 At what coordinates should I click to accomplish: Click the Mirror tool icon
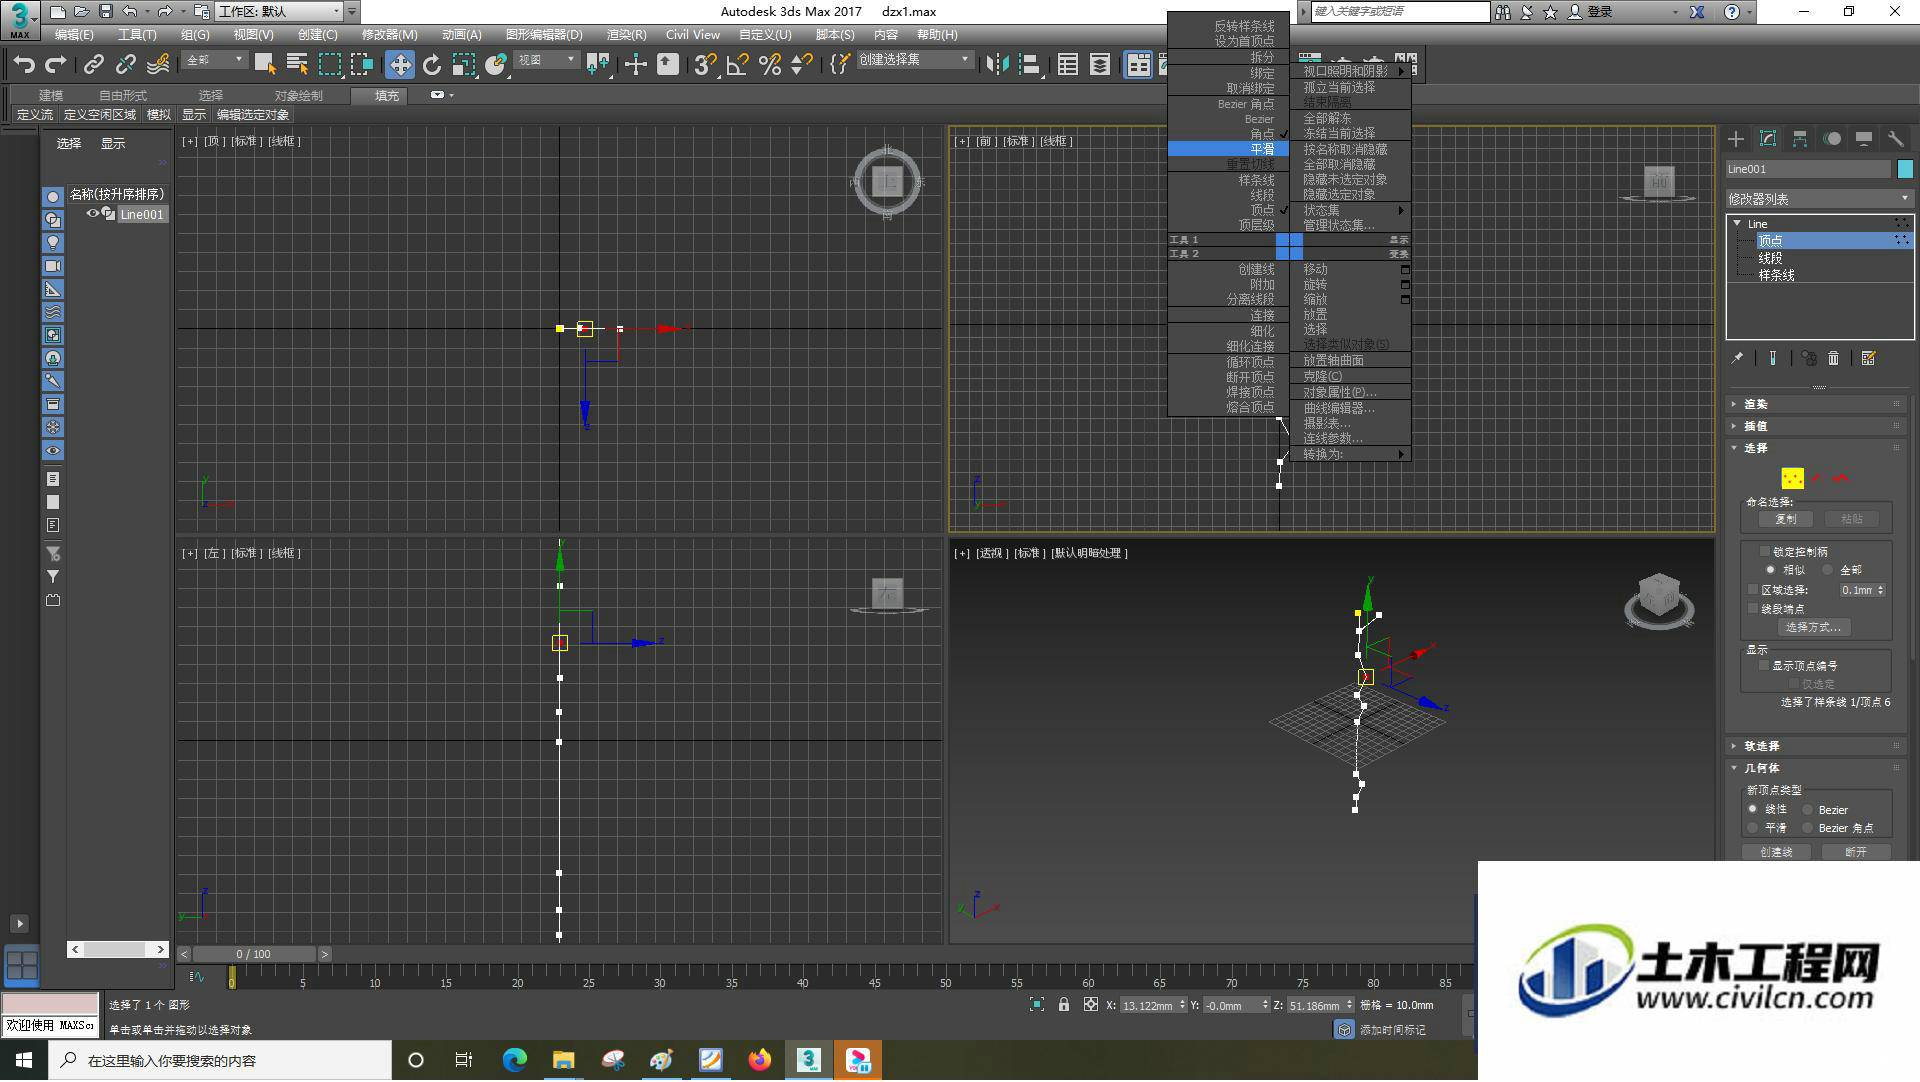tap(997, 65)
